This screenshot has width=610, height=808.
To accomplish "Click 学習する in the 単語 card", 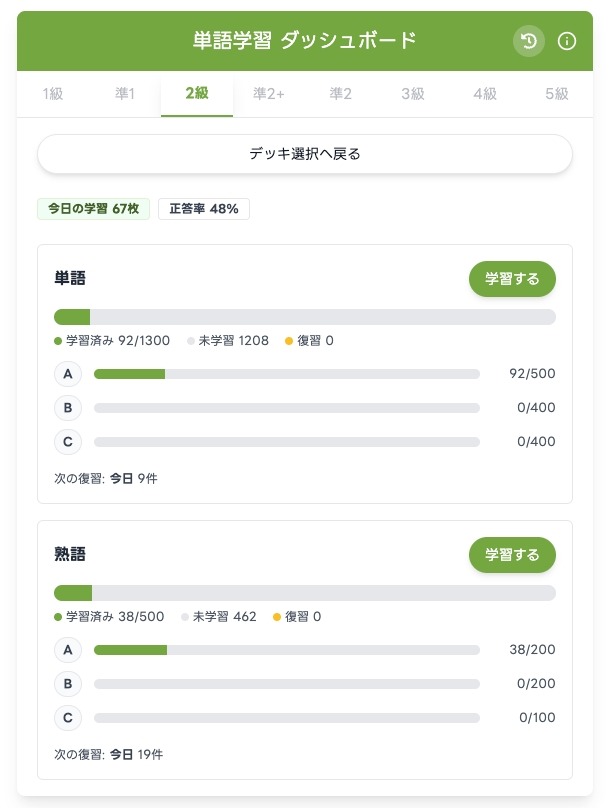I will click(x=512, y=279).
